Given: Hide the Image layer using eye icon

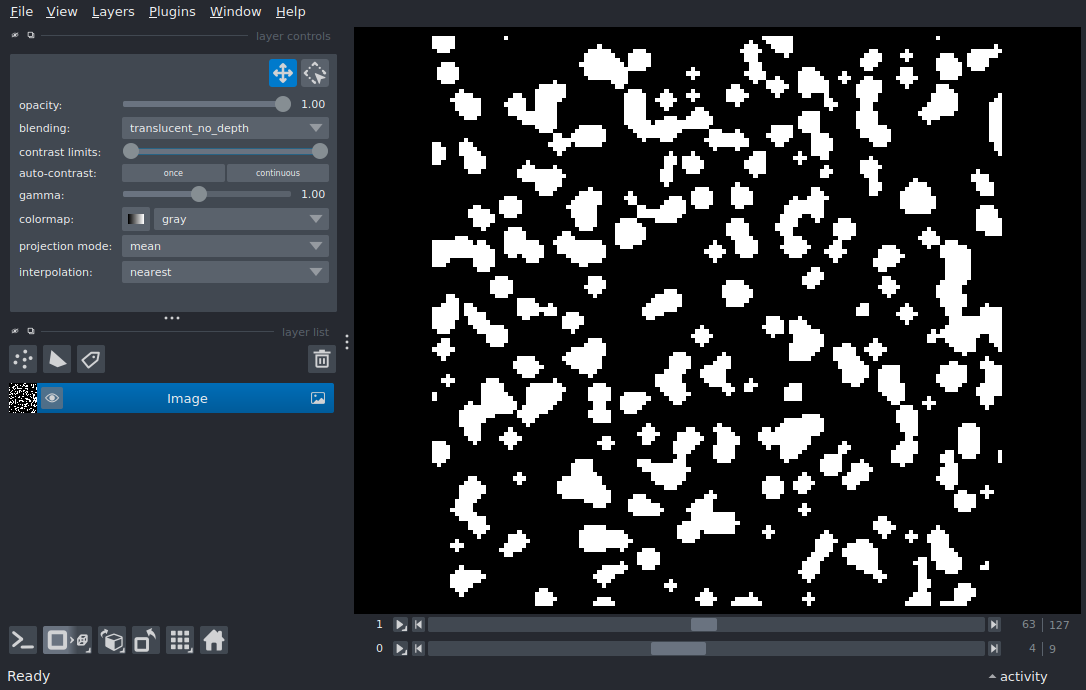Looking at the screenshot, I should (x=52, y=398).
